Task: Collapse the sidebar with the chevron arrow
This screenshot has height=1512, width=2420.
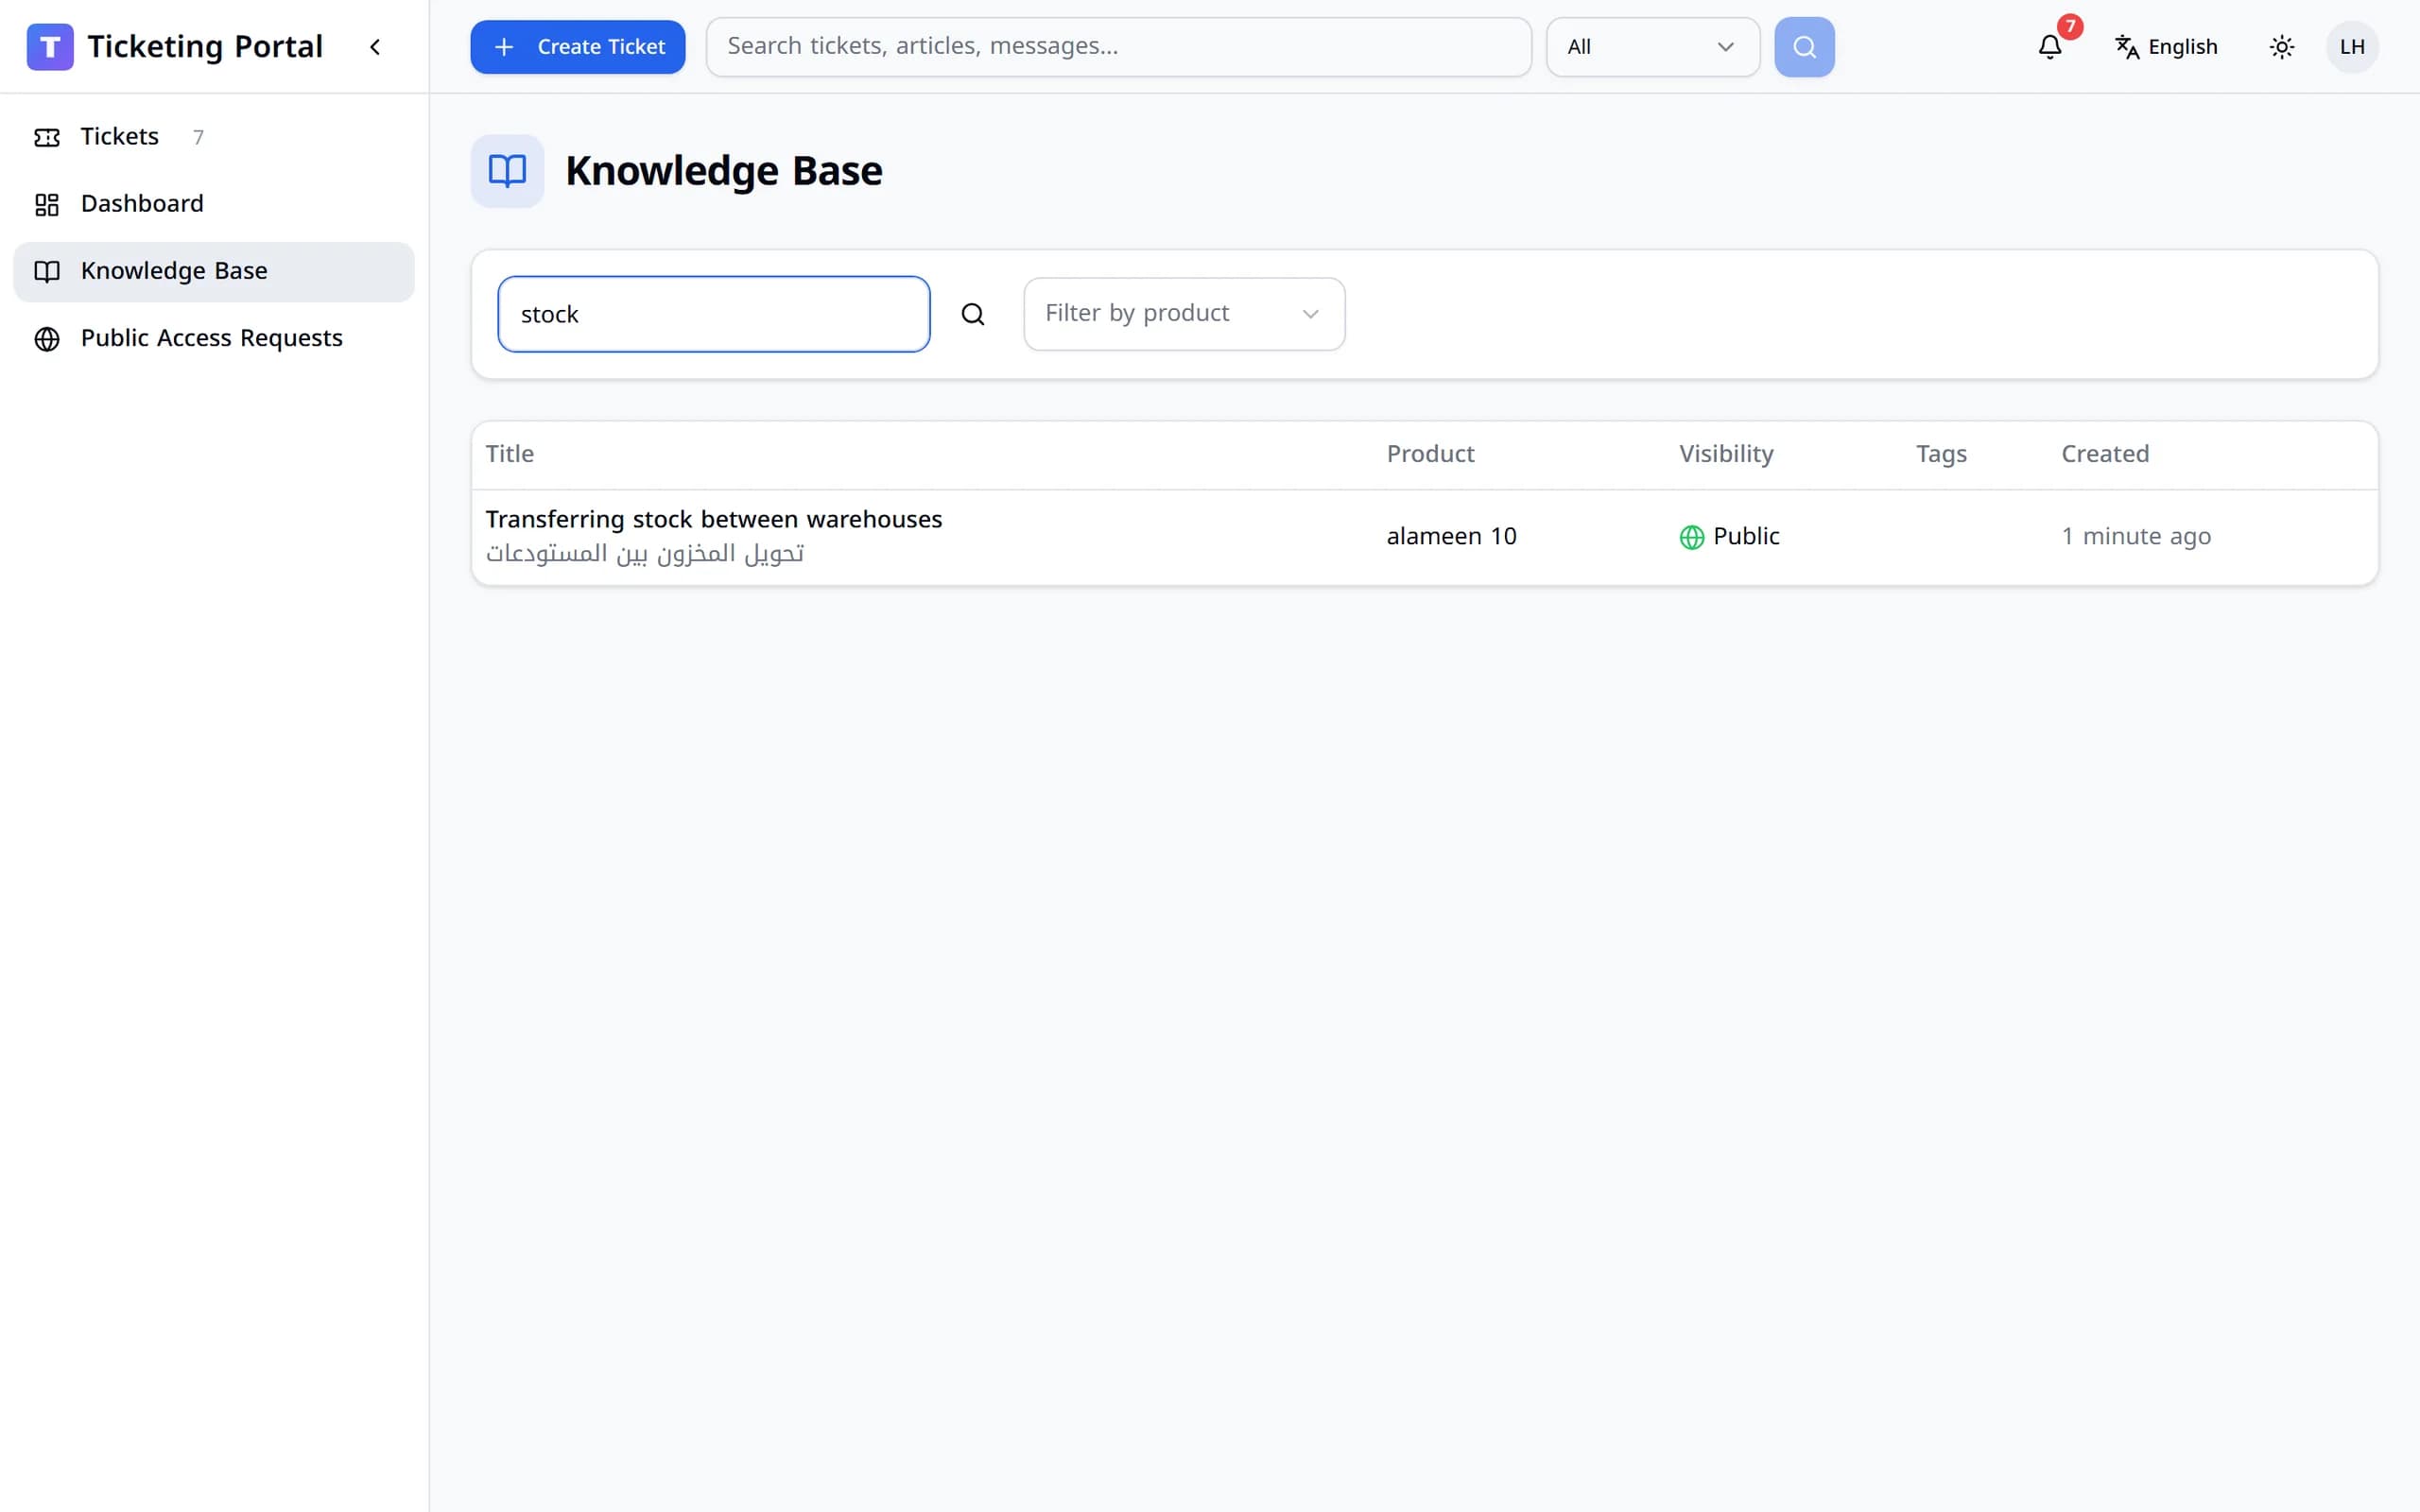Action: coord(375,47)
